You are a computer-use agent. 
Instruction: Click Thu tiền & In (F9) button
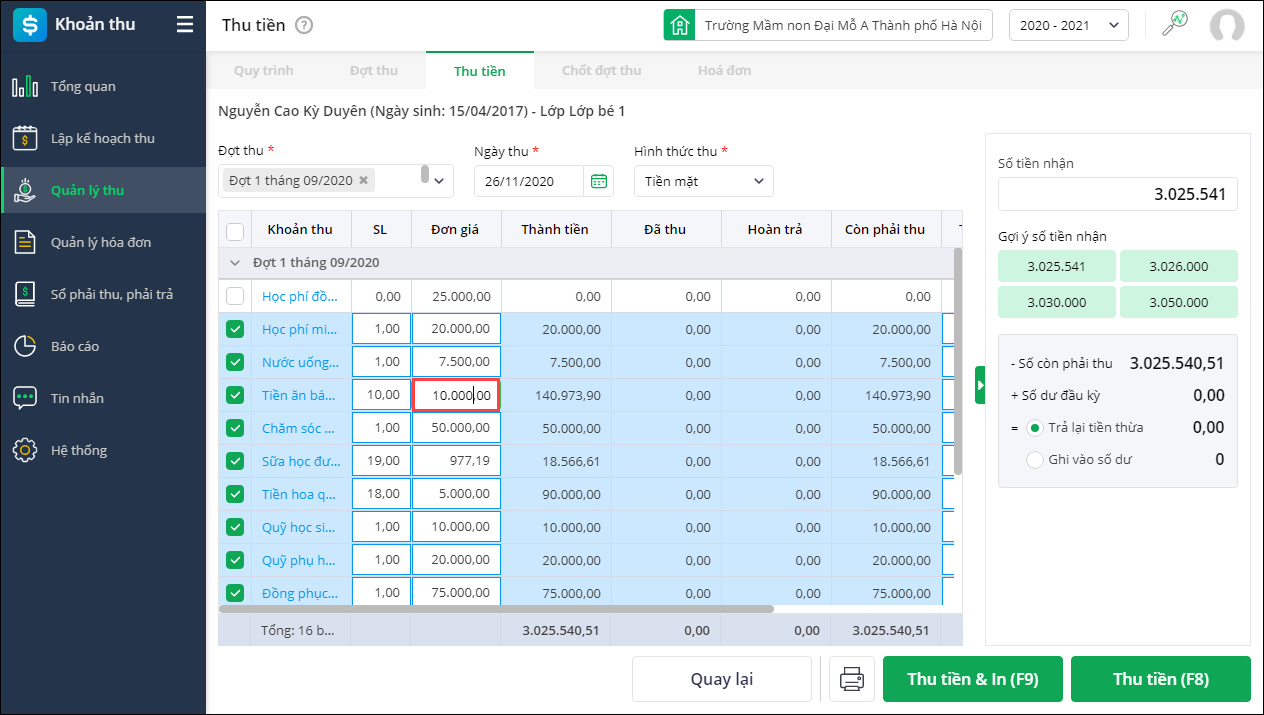point(973,680)
